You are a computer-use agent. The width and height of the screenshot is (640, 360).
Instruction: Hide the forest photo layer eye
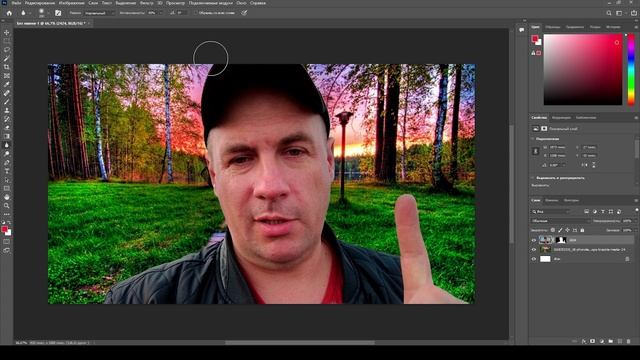(534, 249)
